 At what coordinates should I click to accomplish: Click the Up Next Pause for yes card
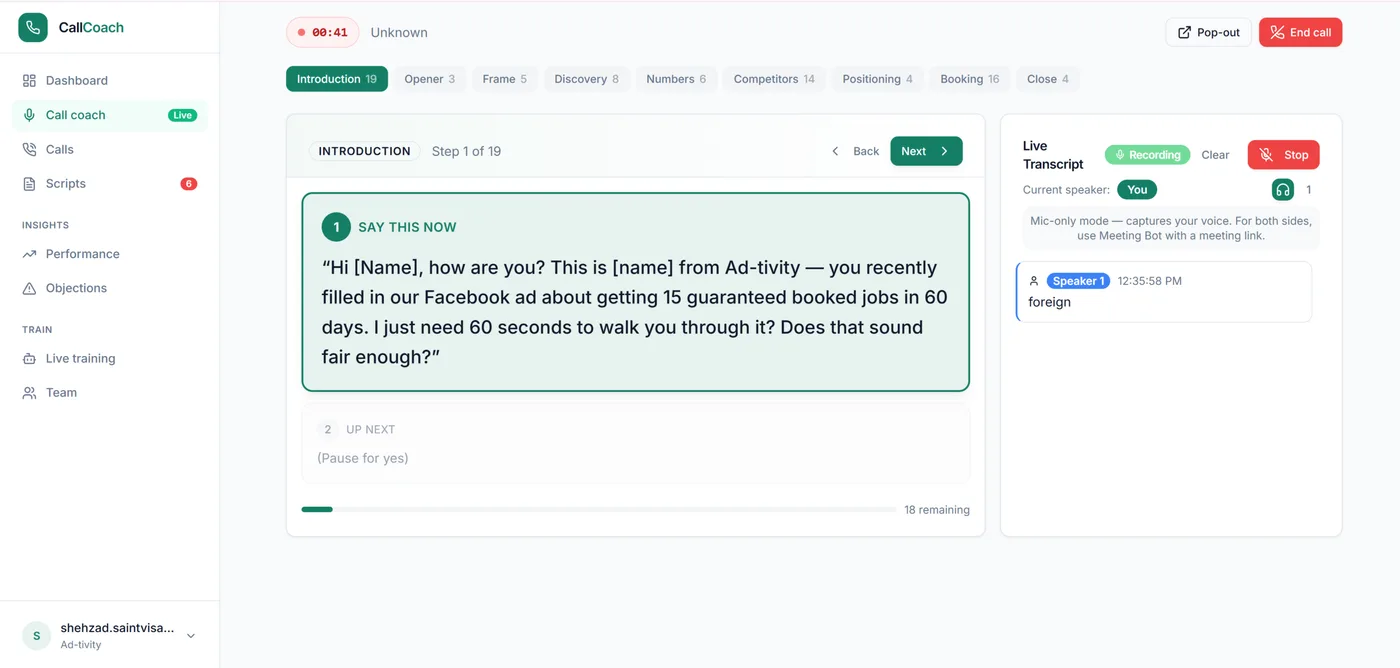click(636, 444)
